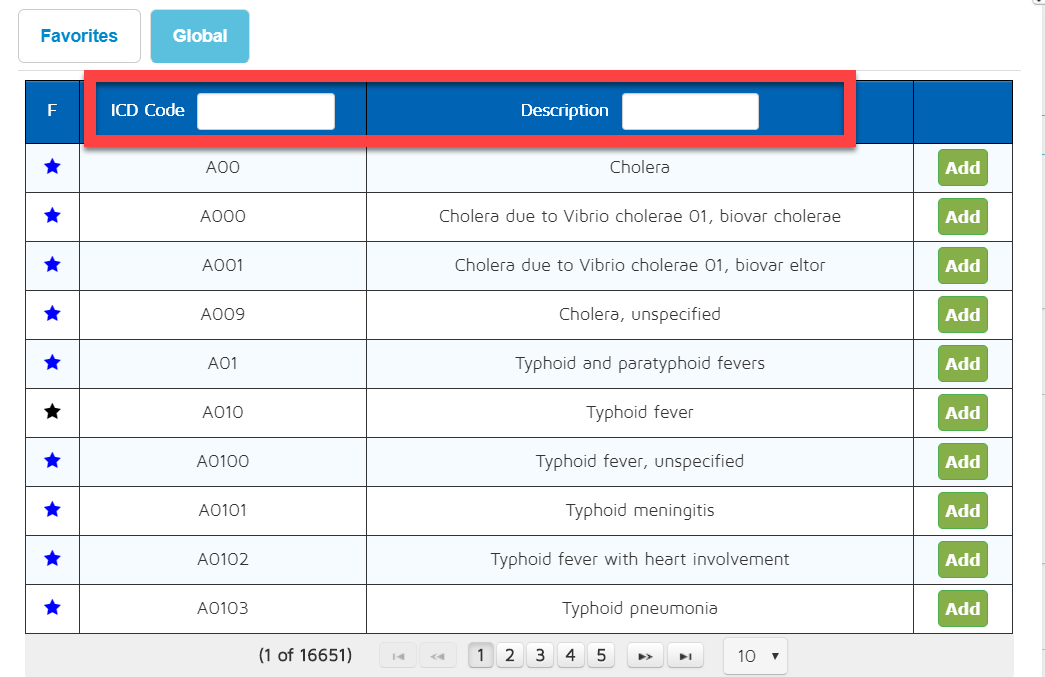Select 'Typhoid meningitis' description

pyautogui.click(x=640, y=510)
